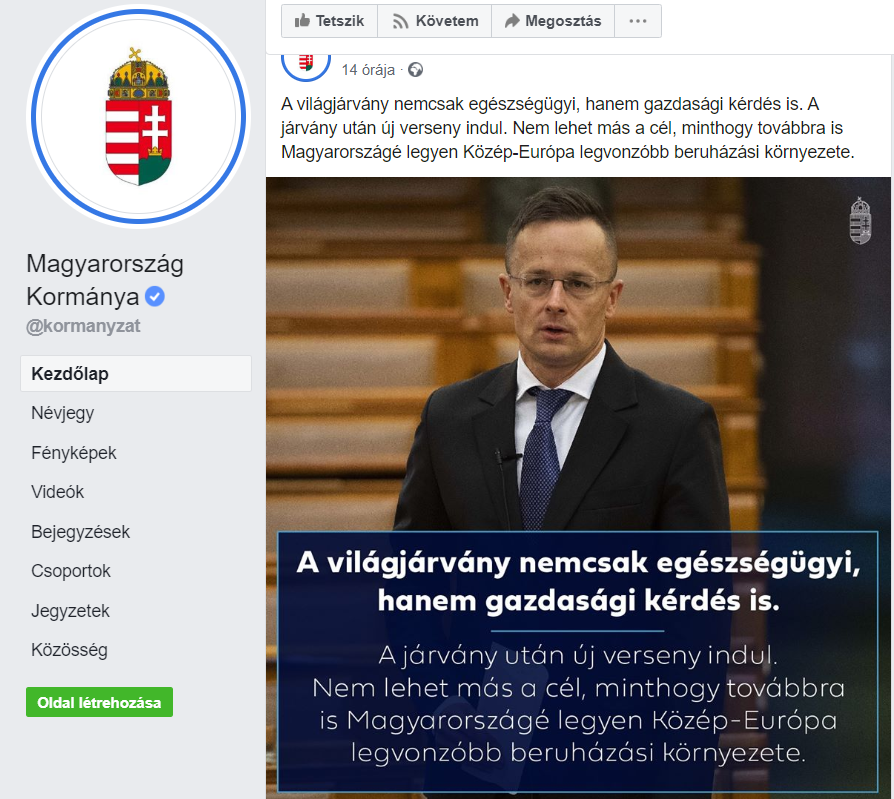Click the coat of arms watermark on the photo
Image resolution: width=894 pixels, height=799 pixels.
point(860,221)
